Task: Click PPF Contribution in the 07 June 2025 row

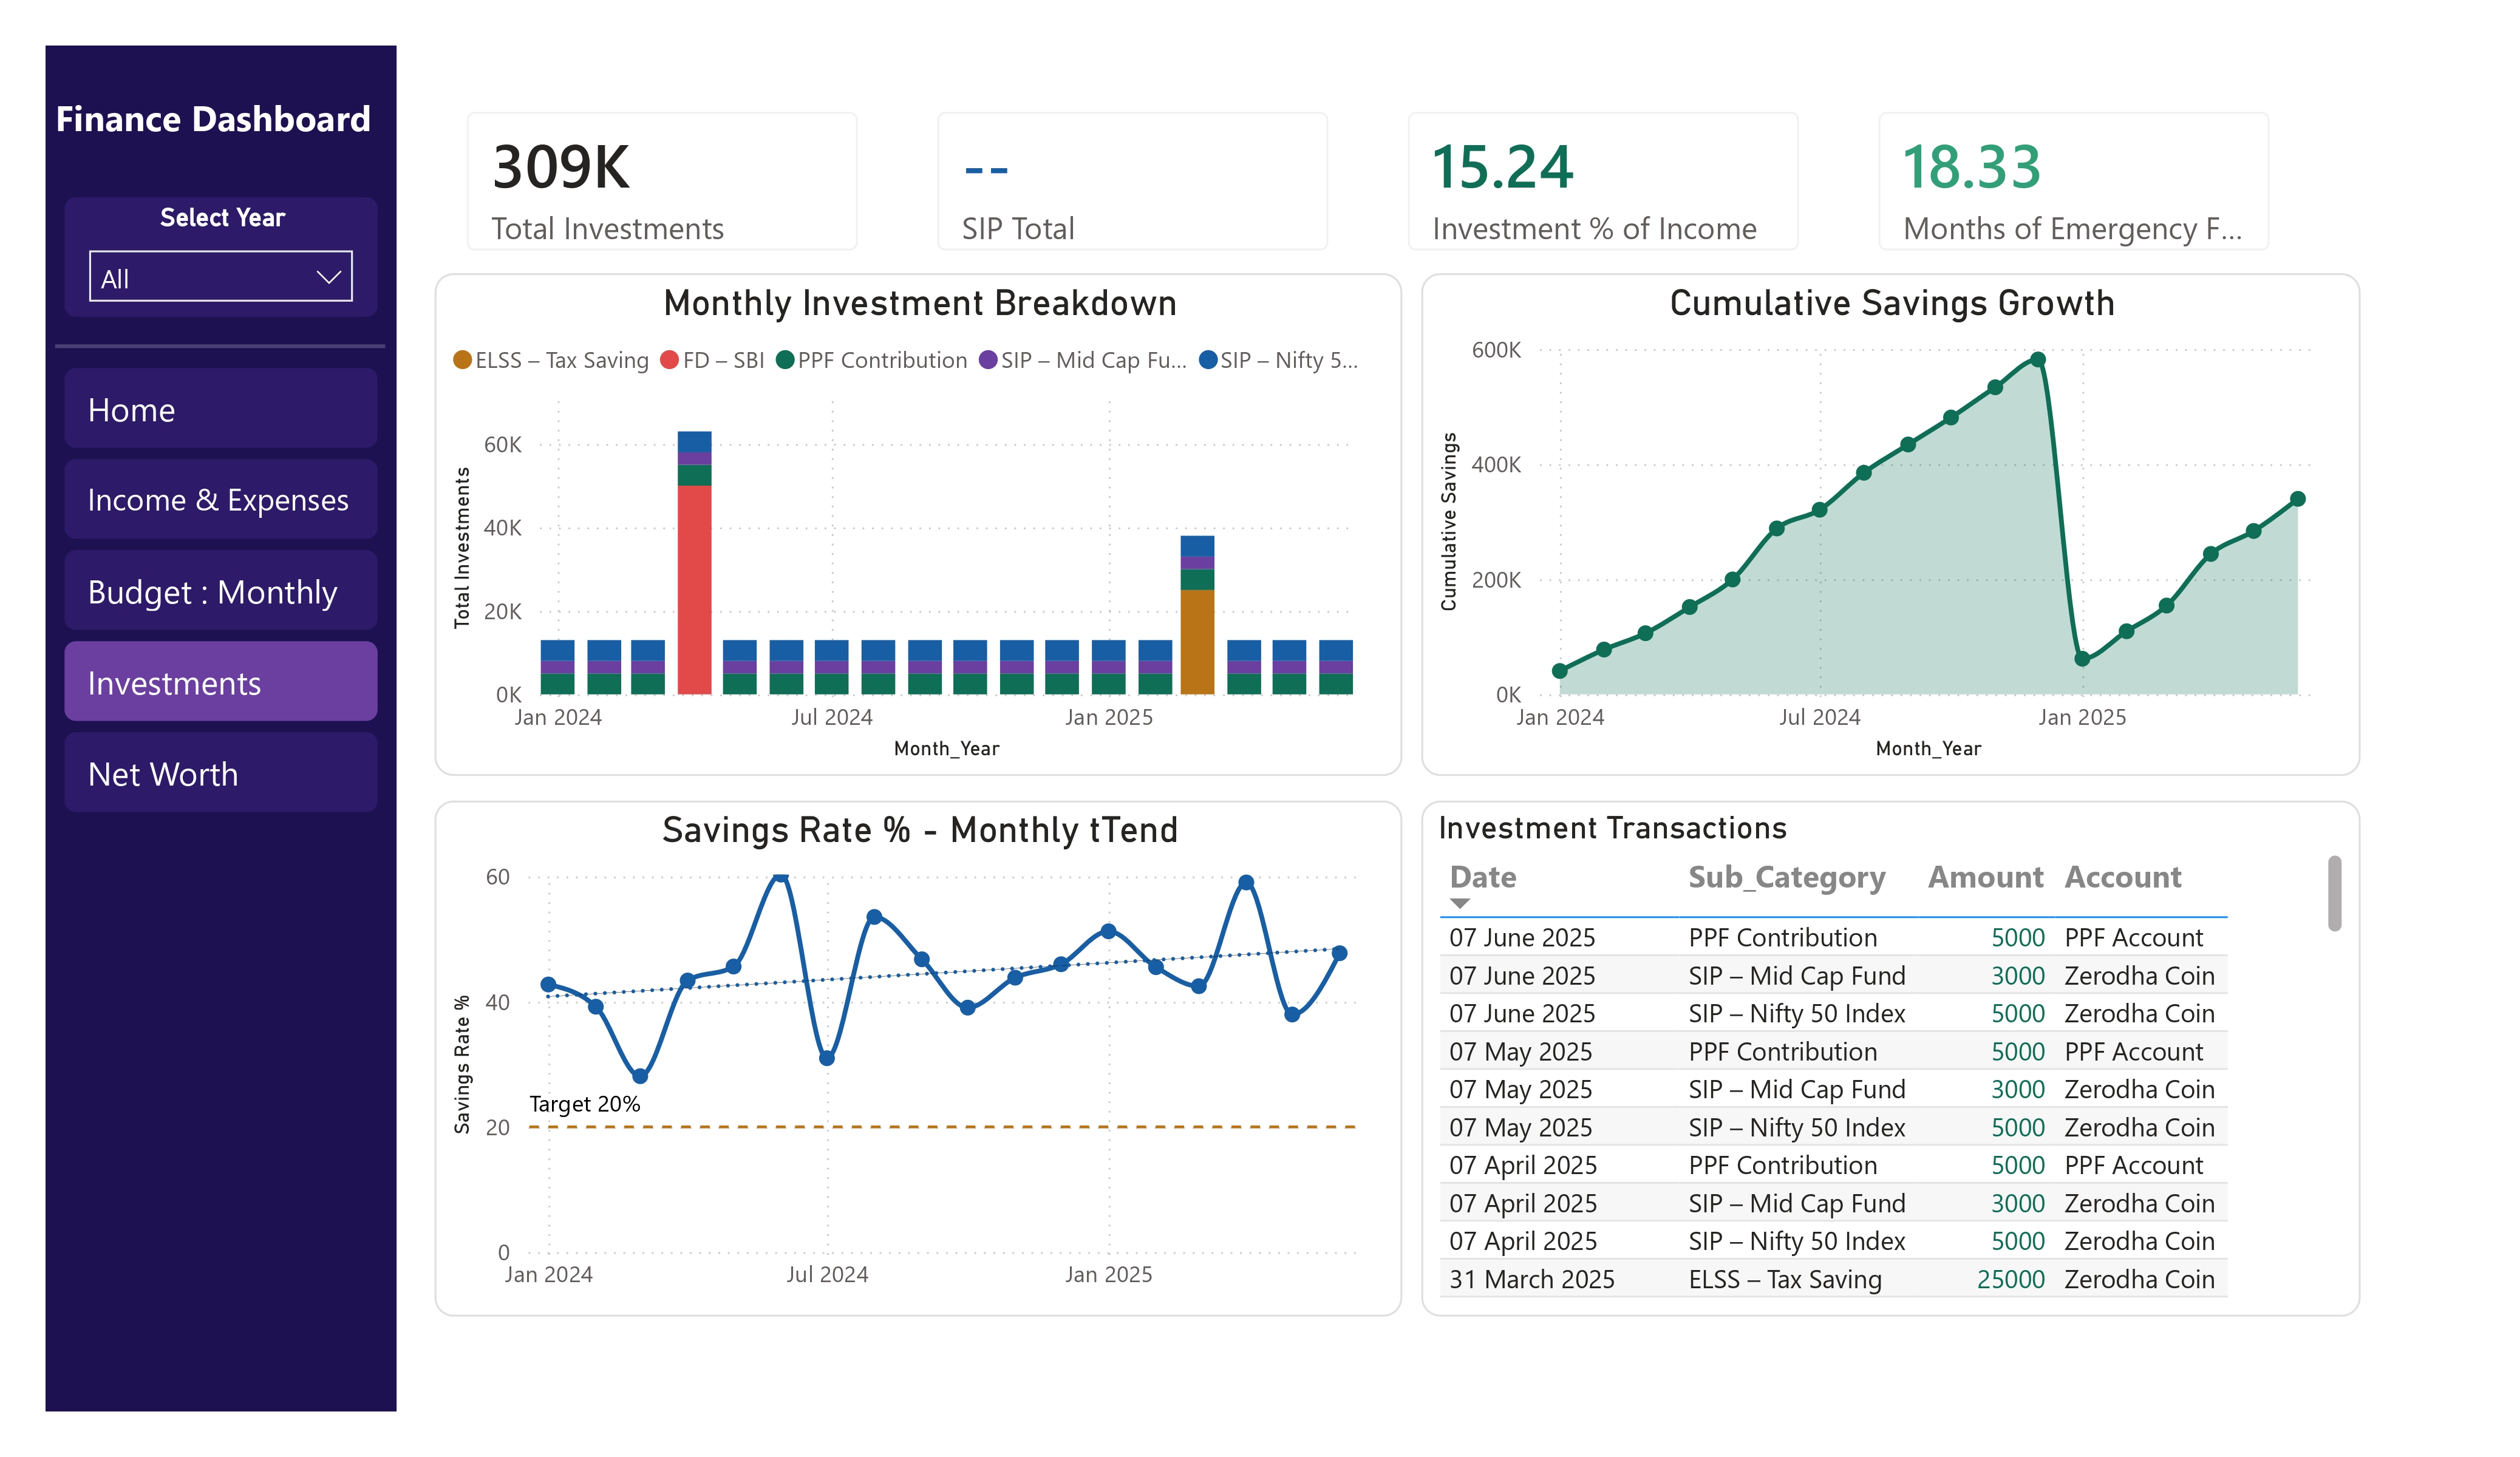Action: [1782, 937]
